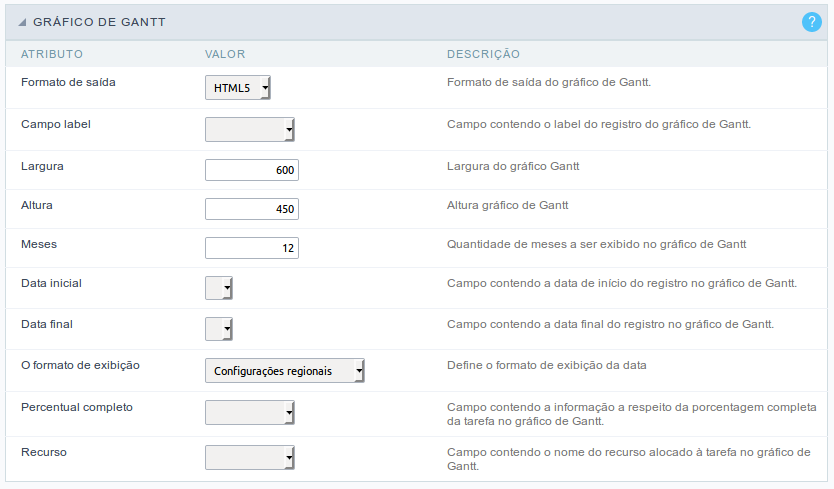Click the 'Recurso' attribute label
Screen dimensions: 834x489
44,452
